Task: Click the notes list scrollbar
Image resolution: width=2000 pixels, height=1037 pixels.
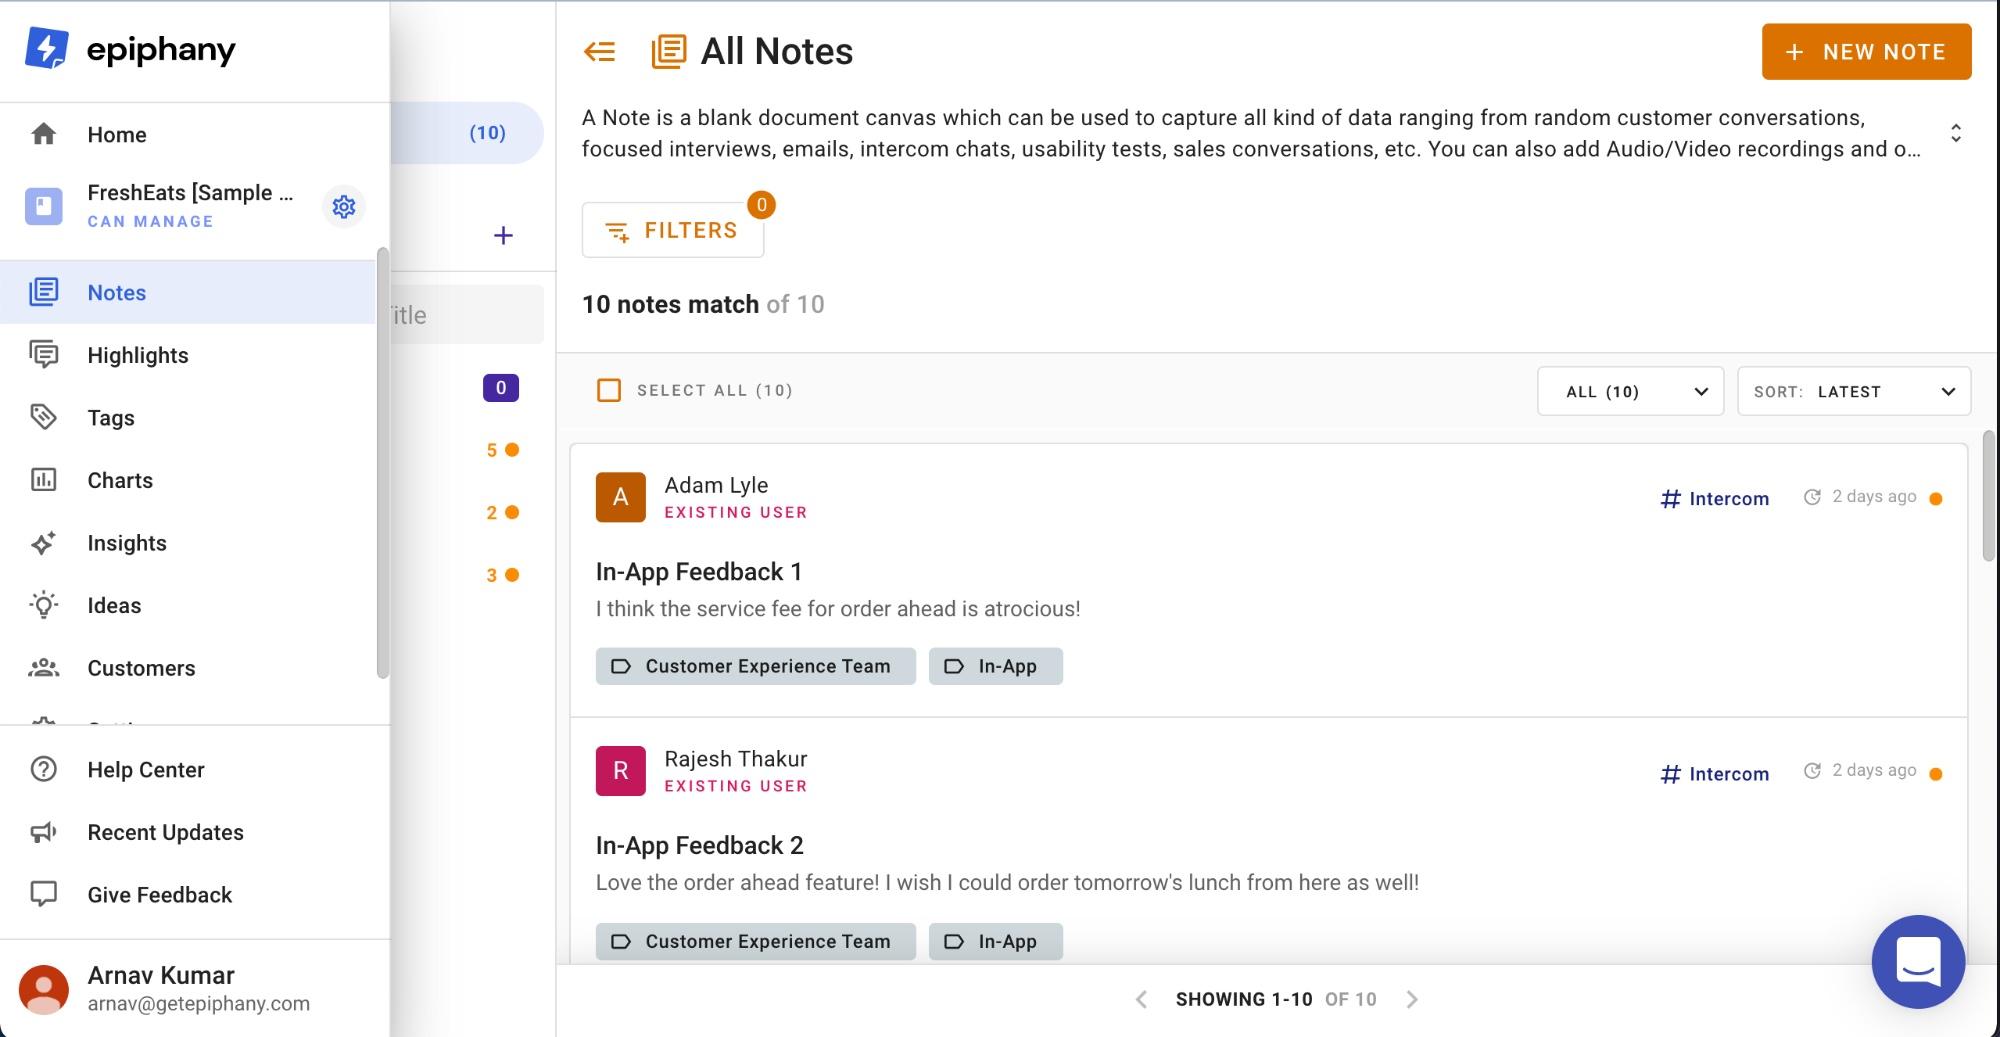Action: click(x=1988, y=496)
